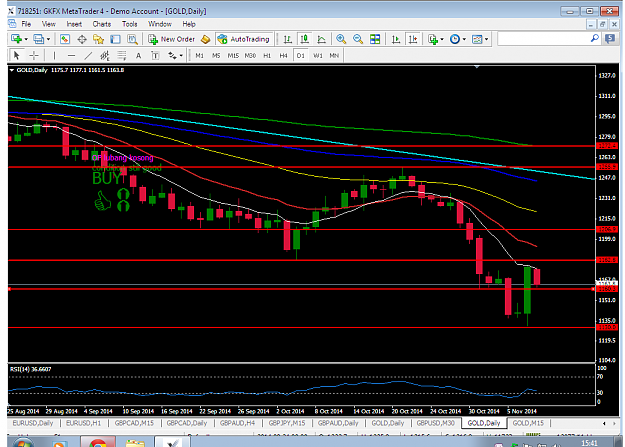
Task: Select the text label tool
Action: (x=155, y=55)
